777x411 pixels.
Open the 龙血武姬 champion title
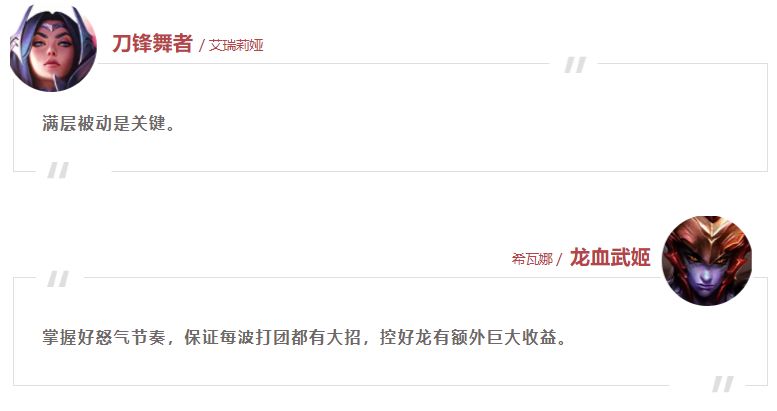click(x=610, y=257)
